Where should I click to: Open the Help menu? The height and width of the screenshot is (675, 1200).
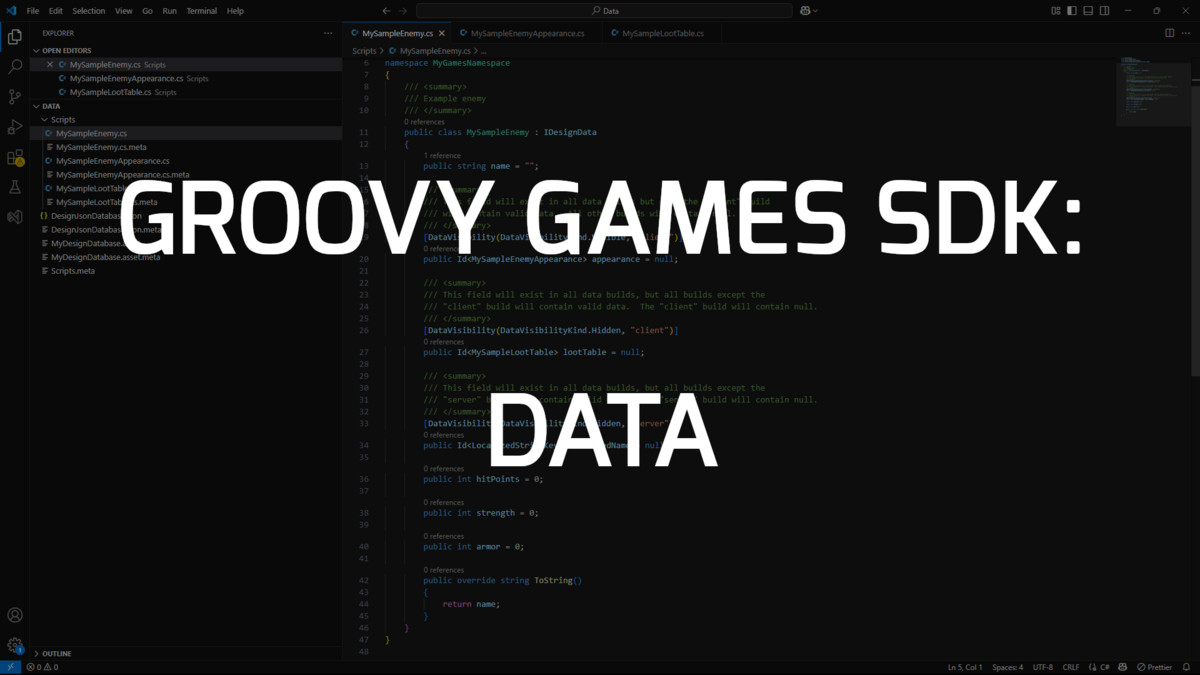pyautogui.click(x=235, y=11)
